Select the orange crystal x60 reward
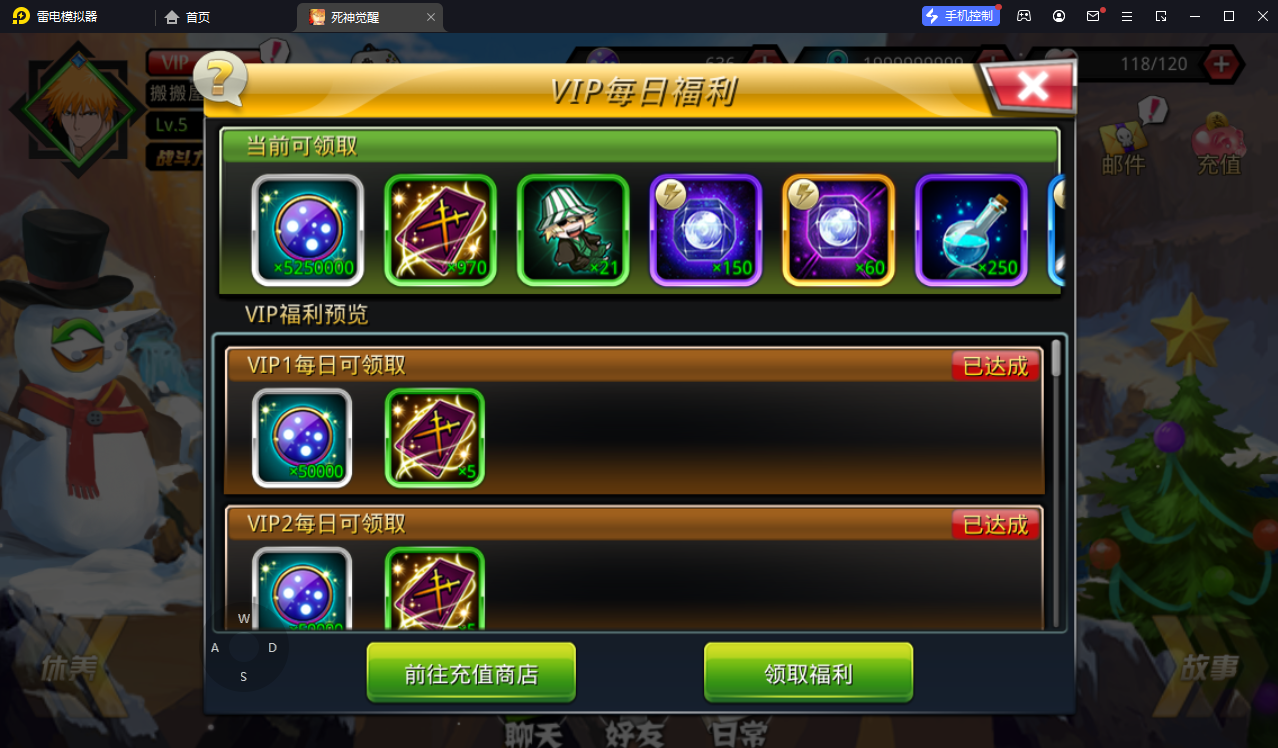 coord(838,230)
